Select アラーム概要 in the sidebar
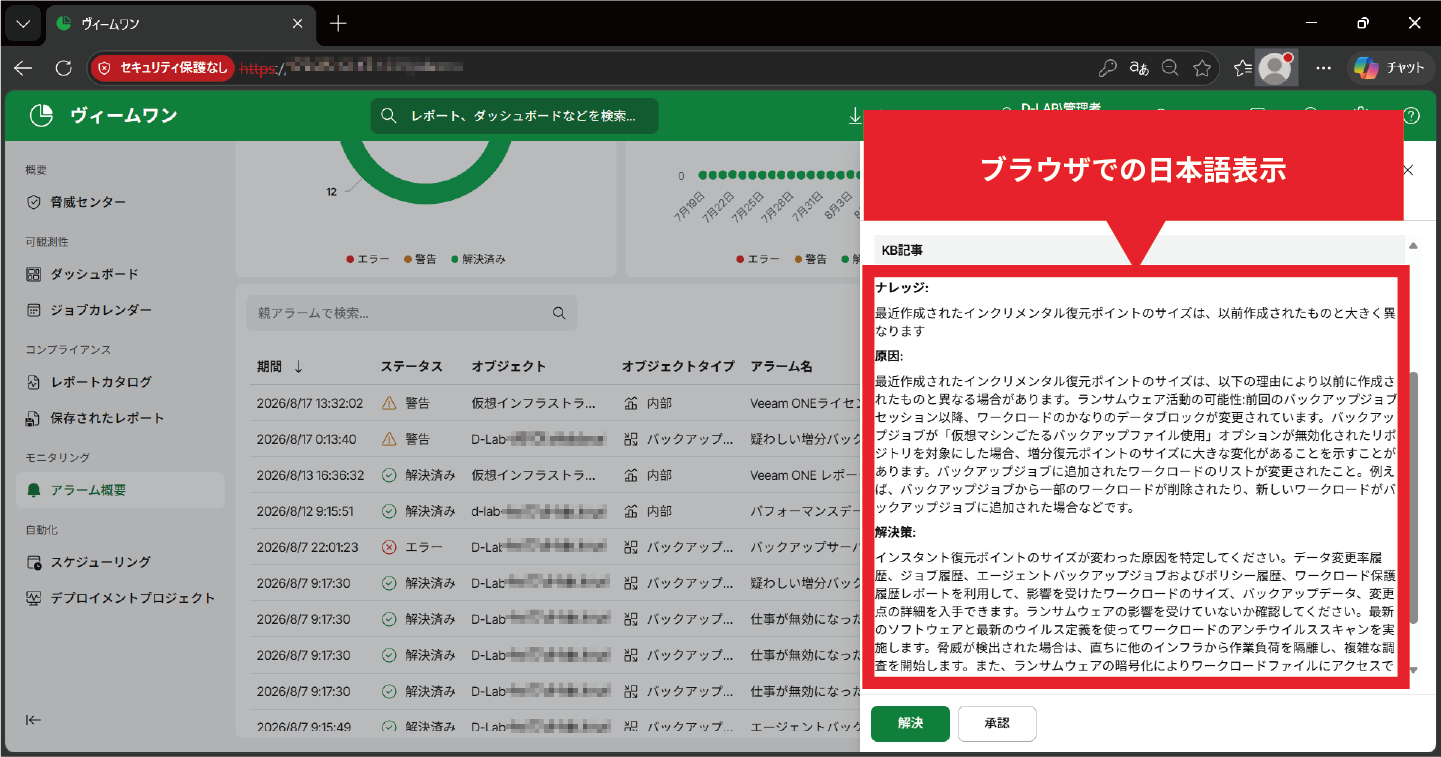The height and width of the screenshot is (757, 1441). 120,490
